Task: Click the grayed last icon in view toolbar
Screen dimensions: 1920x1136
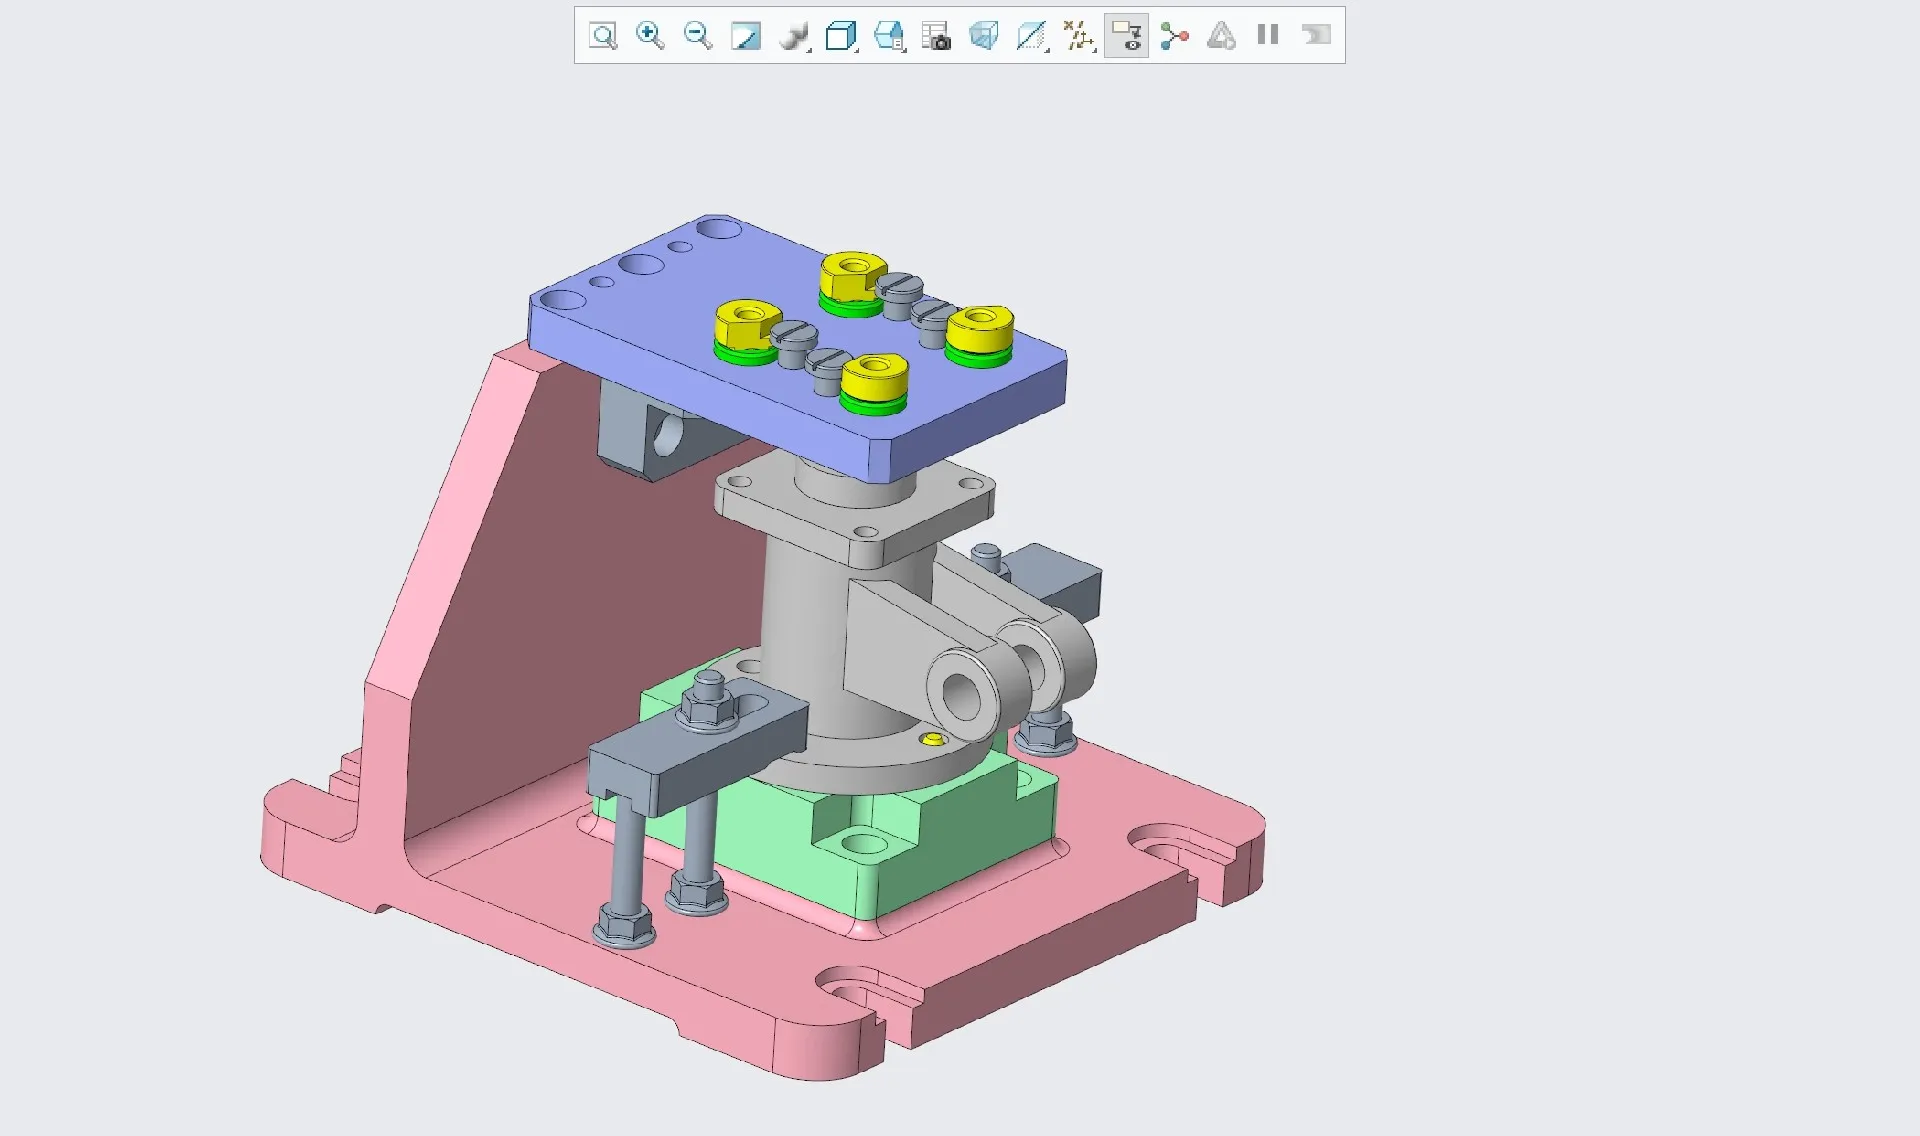Action: pyautogui.click(x=1316, y=35)
